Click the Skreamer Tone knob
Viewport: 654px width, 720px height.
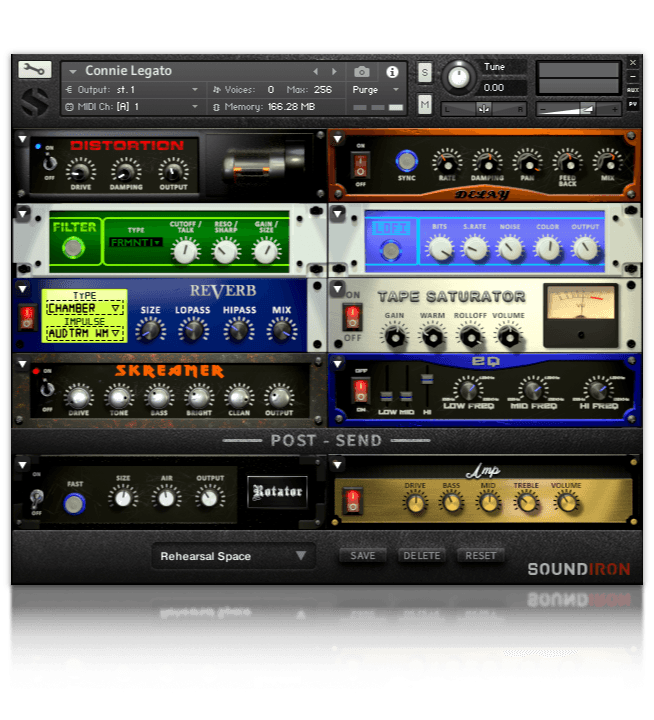pyautogui.click(x=118, y=397)
